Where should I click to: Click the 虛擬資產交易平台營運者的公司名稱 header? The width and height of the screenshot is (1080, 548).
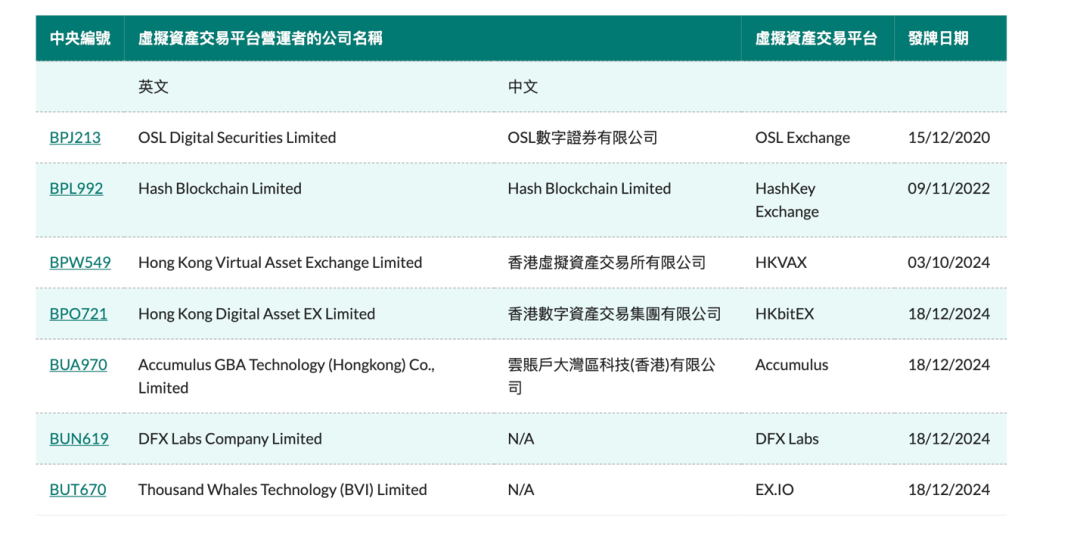tap(260, 39)
